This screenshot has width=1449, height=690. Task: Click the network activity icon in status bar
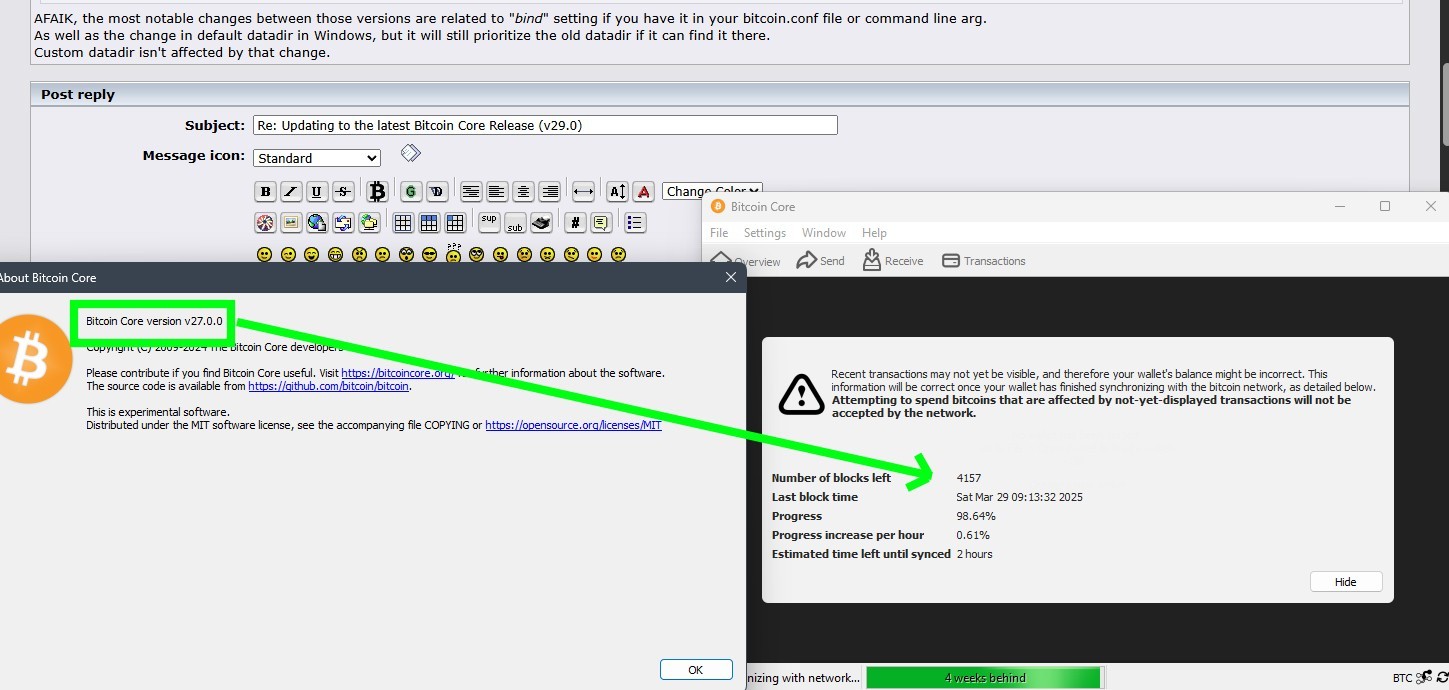(x=1425, y=678)
